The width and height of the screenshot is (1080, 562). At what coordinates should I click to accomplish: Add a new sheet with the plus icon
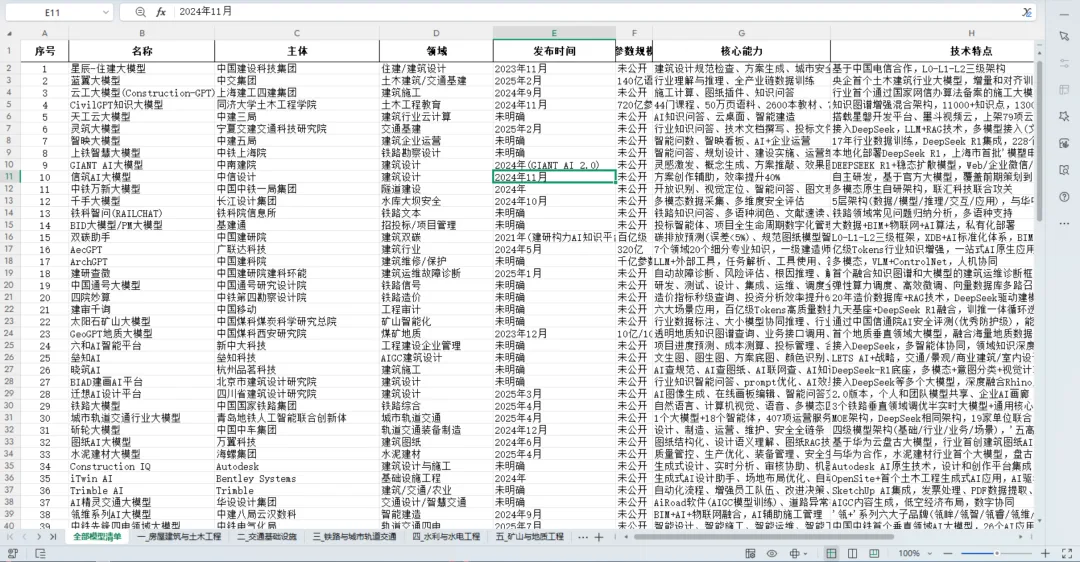(x=599, y=537)
